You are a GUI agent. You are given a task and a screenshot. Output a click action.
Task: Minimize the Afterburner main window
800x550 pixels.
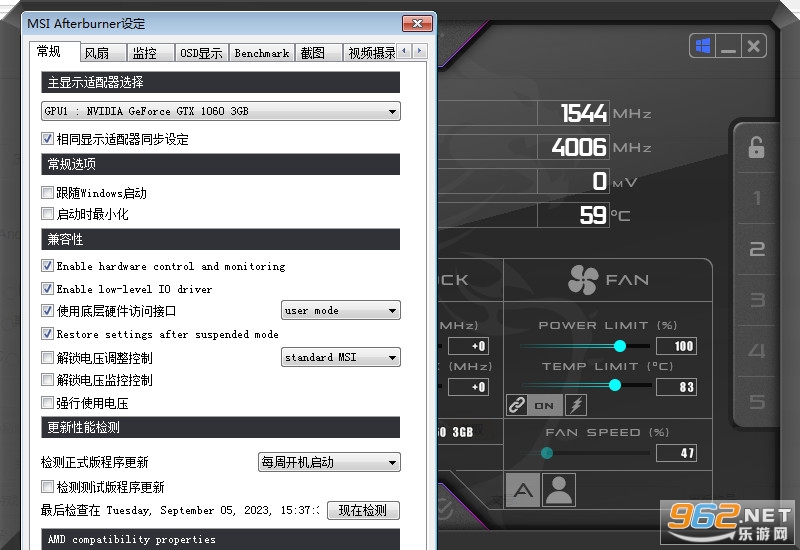[728, 46]
